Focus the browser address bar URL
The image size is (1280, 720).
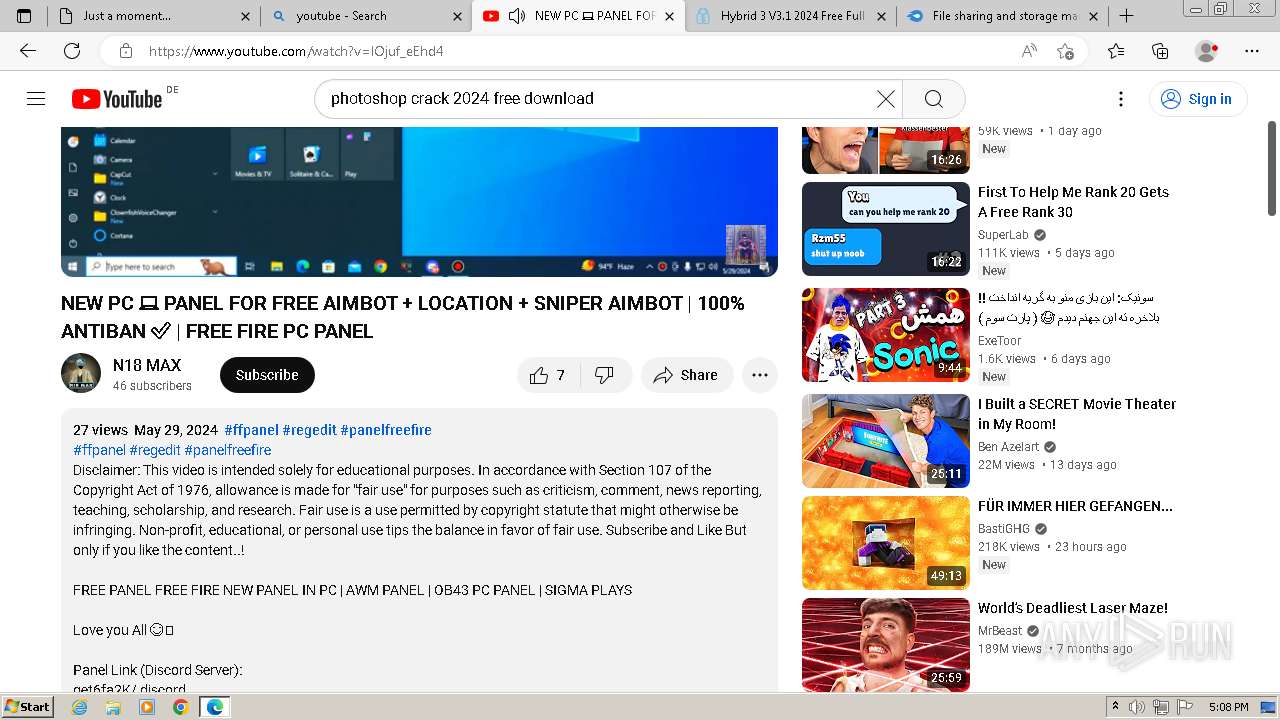296,51
